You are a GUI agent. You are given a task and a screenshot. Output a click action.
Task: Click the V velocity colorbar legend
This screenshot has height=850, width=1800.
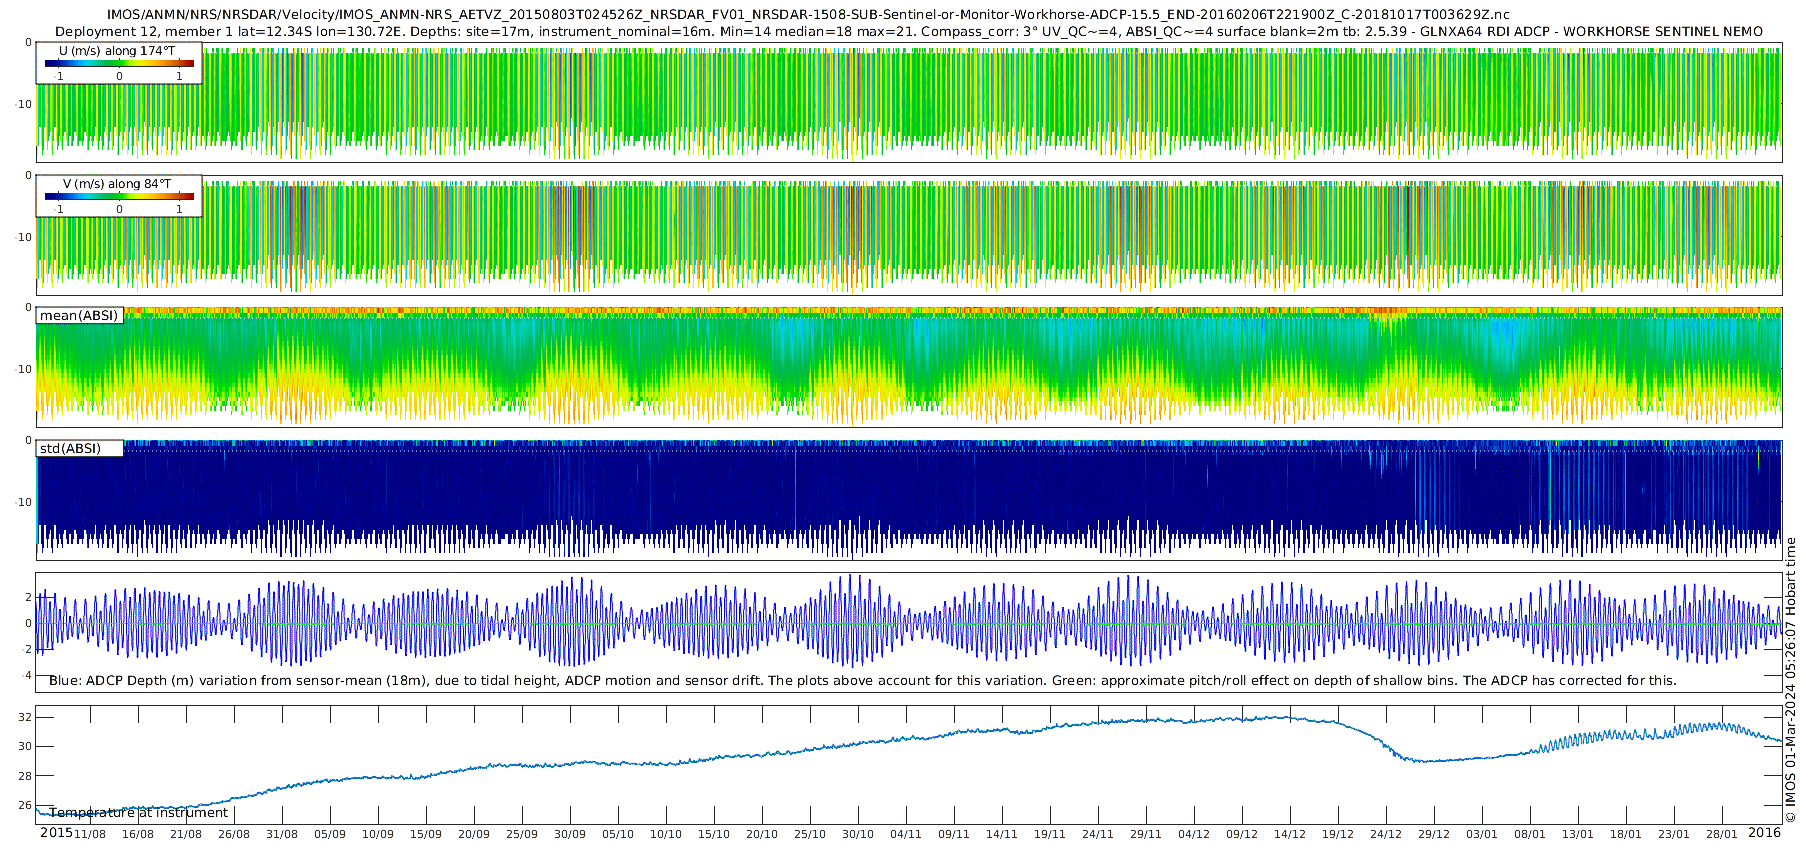point(119,196)
